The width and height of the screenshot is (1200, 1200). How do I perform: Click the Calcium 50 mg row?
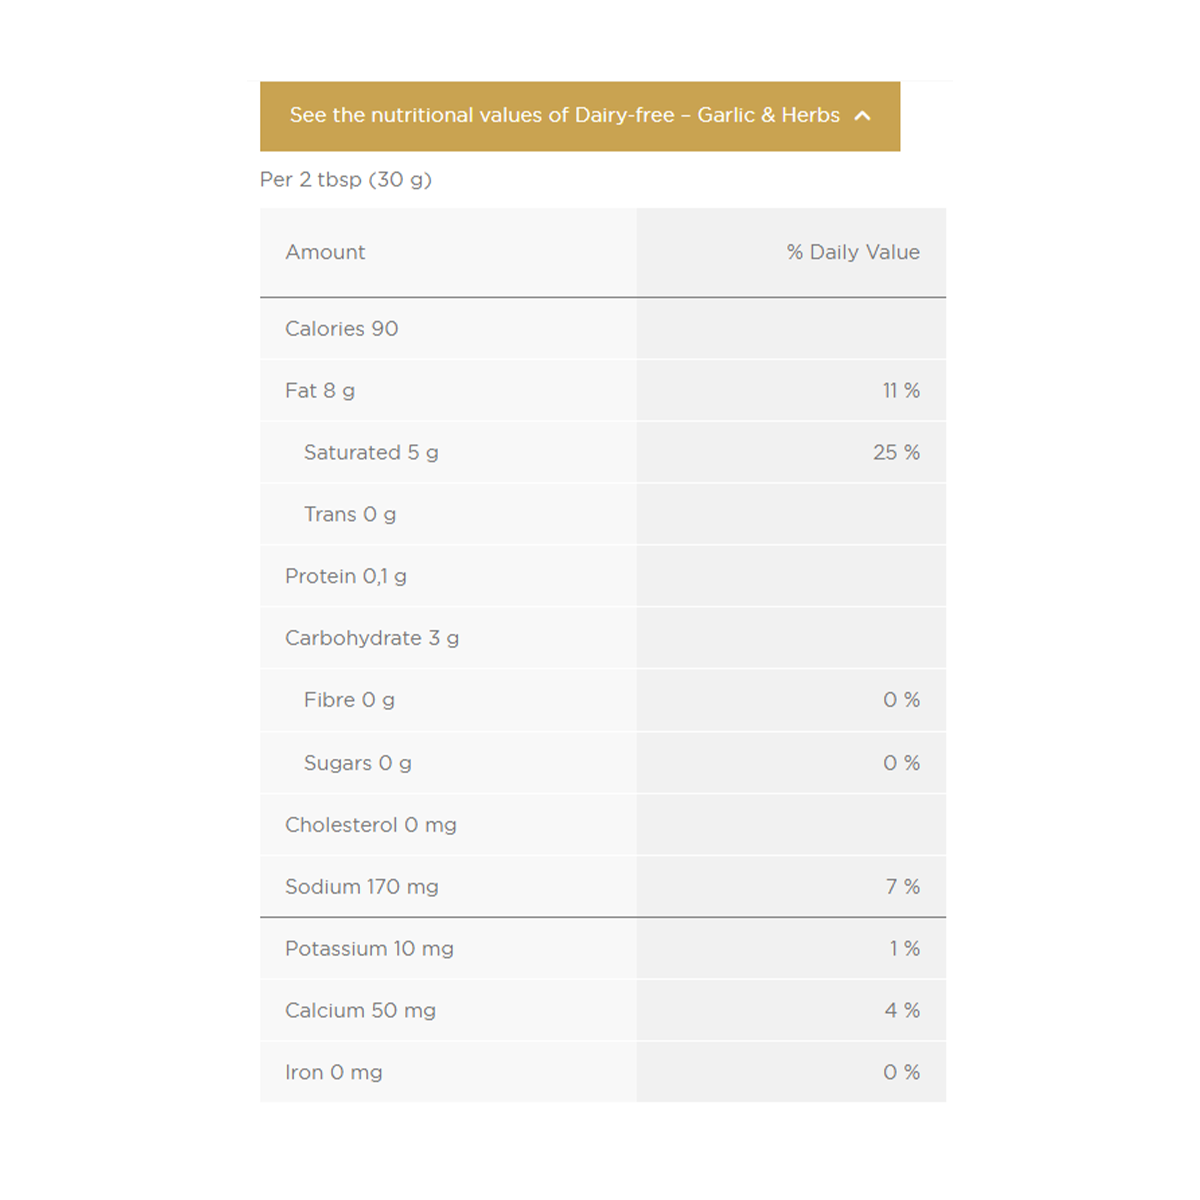[x=360, y=1011]
